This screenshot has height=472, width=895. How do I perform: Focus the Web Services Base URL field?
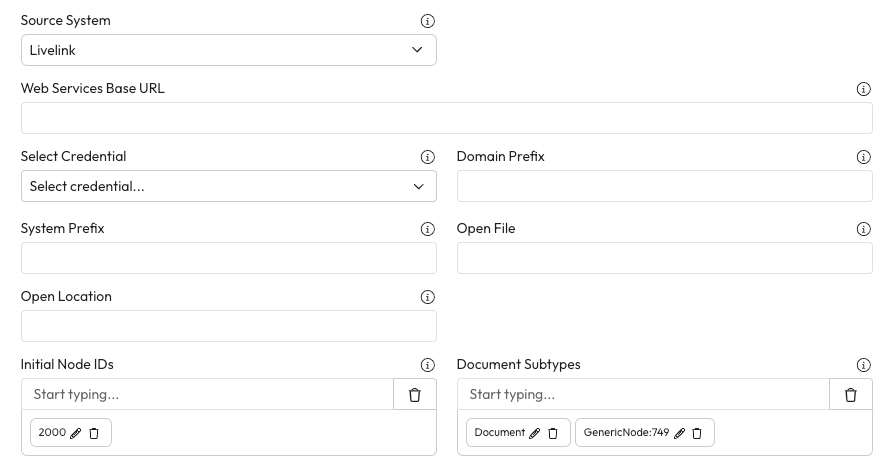pos(446,118)
